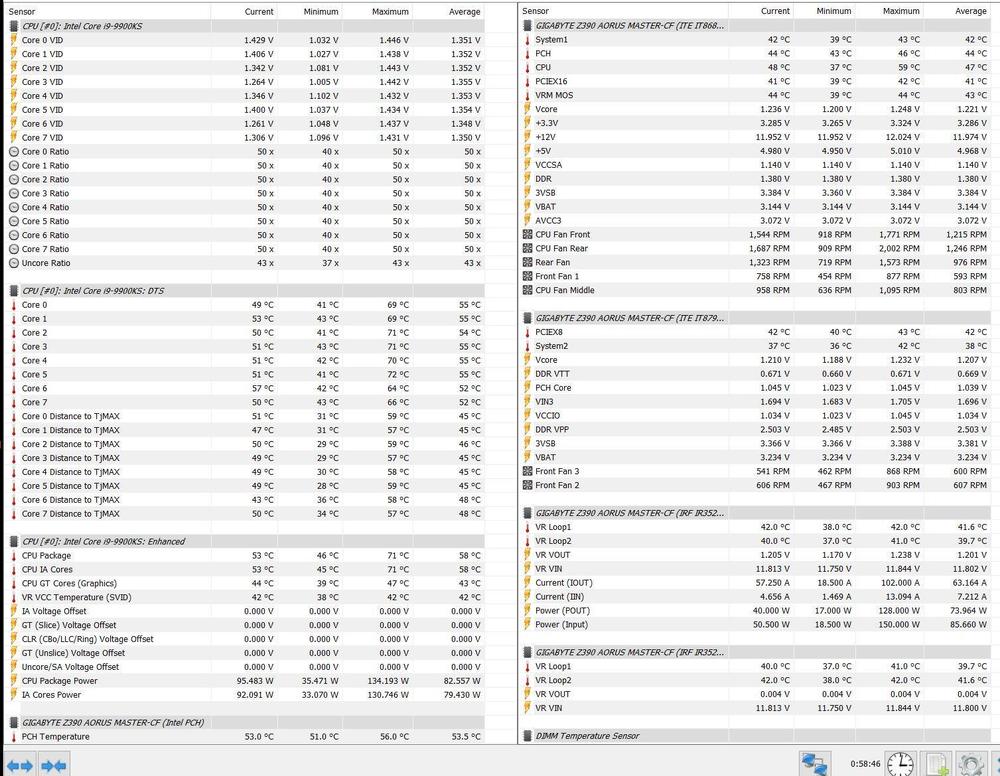The width and height of the screenshot is (1000, 776).
Task: Click the lightning bolt icon beside Core 0 VID
Action: [x=13, y=40]
